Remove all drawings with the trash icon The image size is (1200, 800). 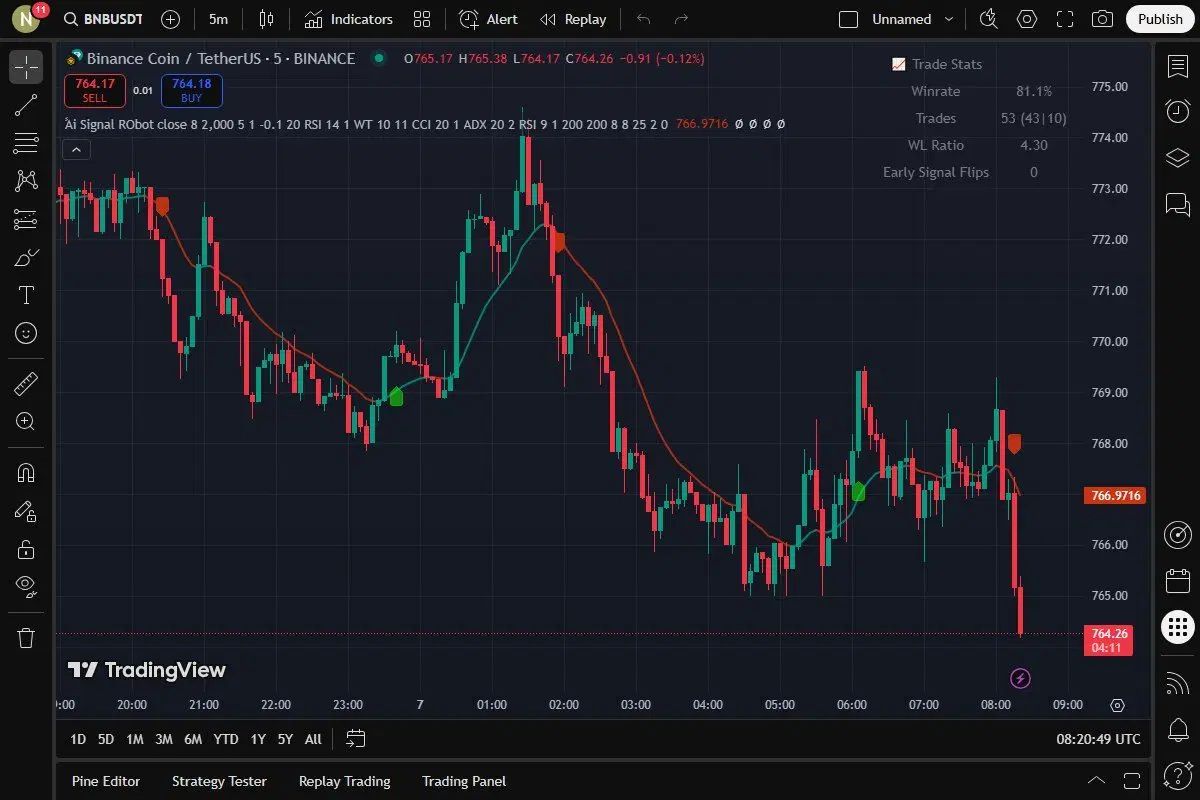point(26,637)
